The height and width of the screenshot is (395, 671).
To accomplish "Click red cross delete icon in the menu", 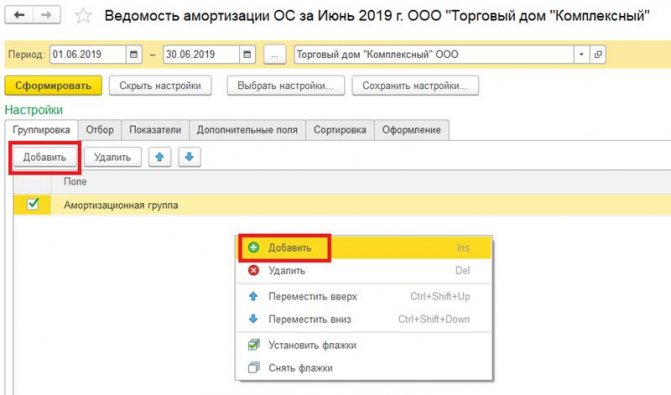I will (x=254, y=270).
